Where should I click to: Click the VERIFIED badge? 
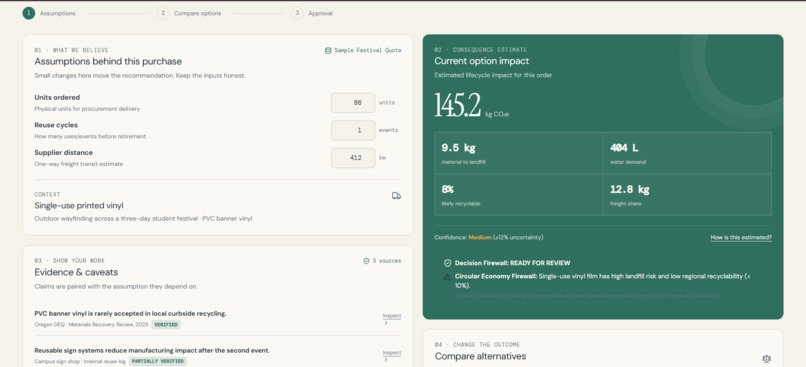coord(166,325)
